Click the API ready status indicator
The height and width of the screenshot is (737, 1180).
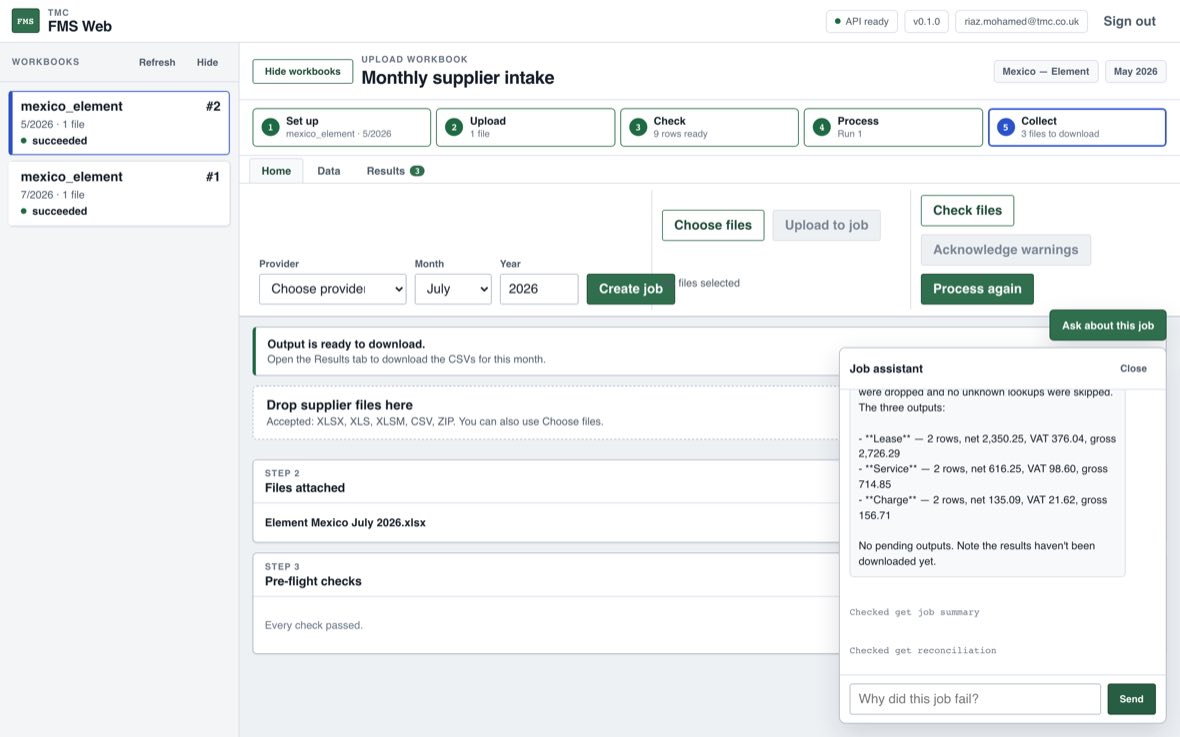click(x=861, y=21)
